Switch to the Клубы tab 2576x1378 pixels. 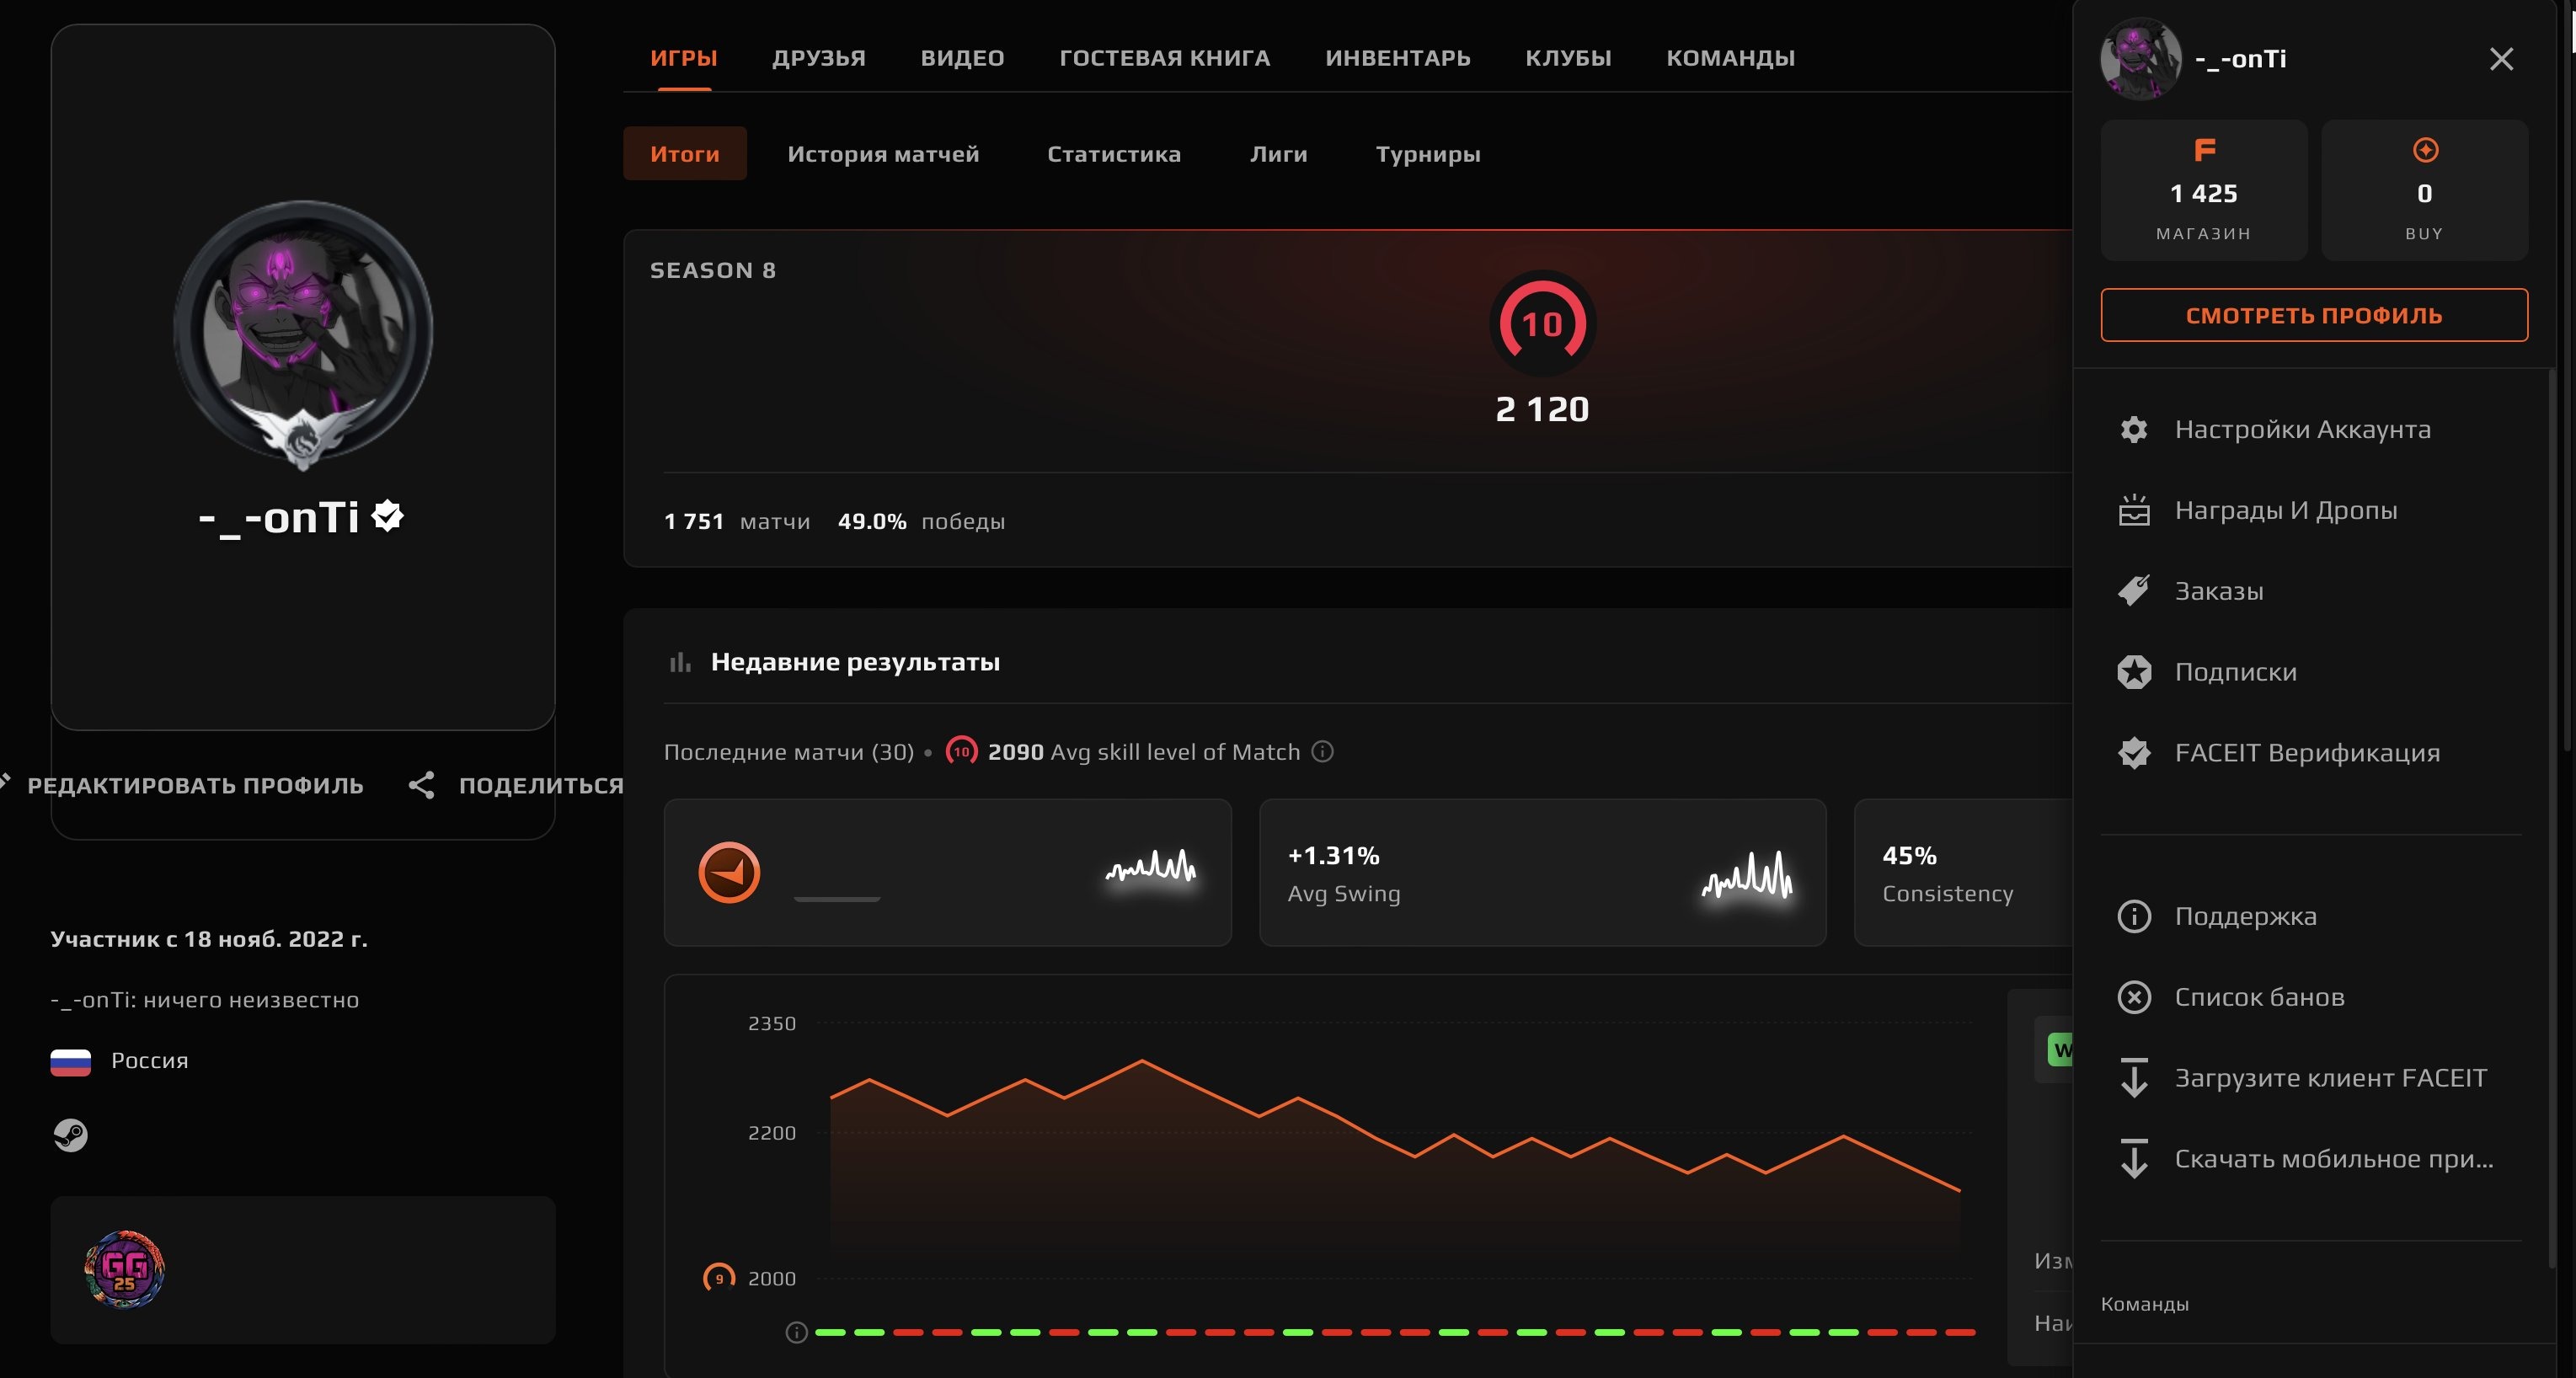[x=1568, y=58]
